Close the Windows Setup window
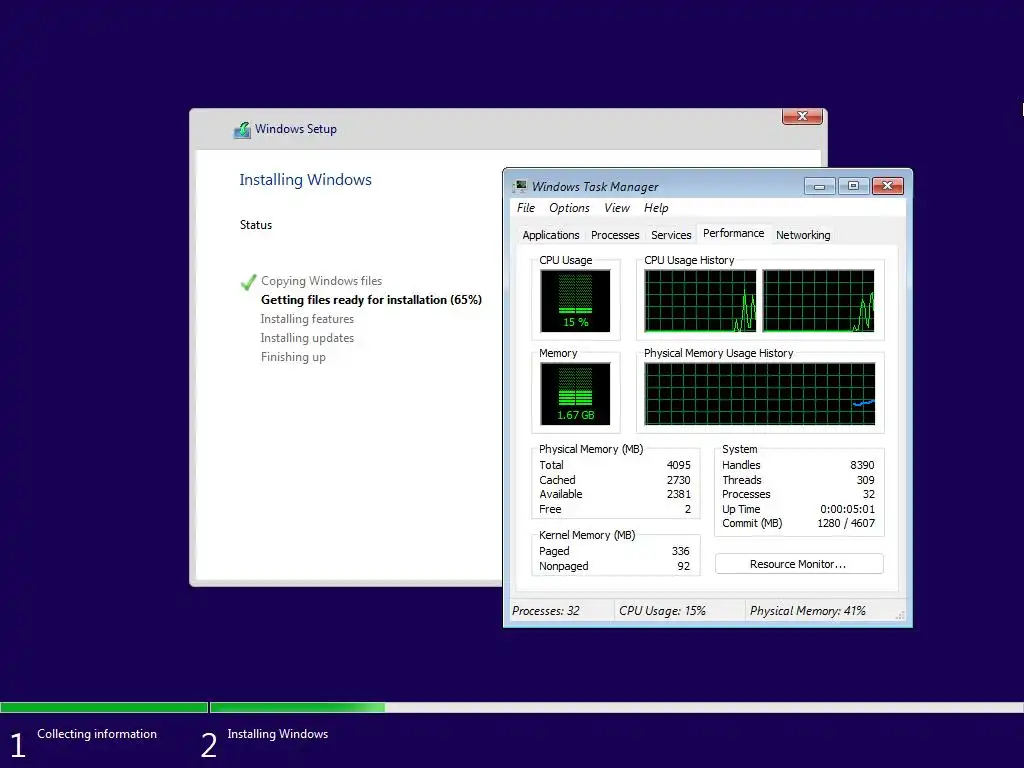 click(802, 116)
